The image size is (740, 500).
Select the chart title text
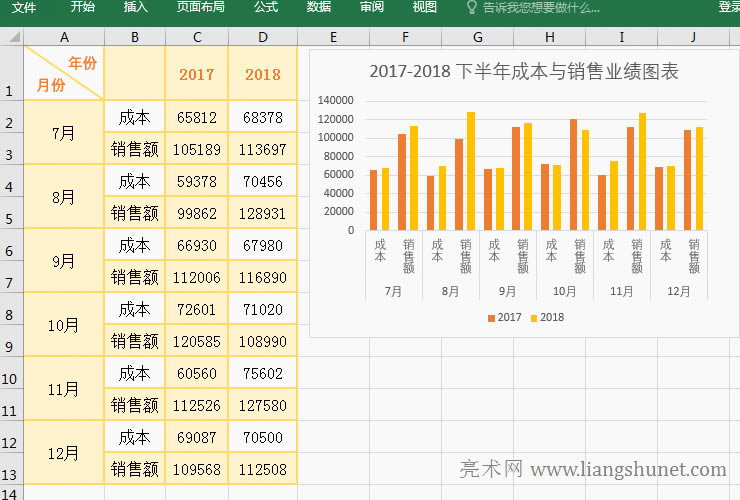point(524,72)
